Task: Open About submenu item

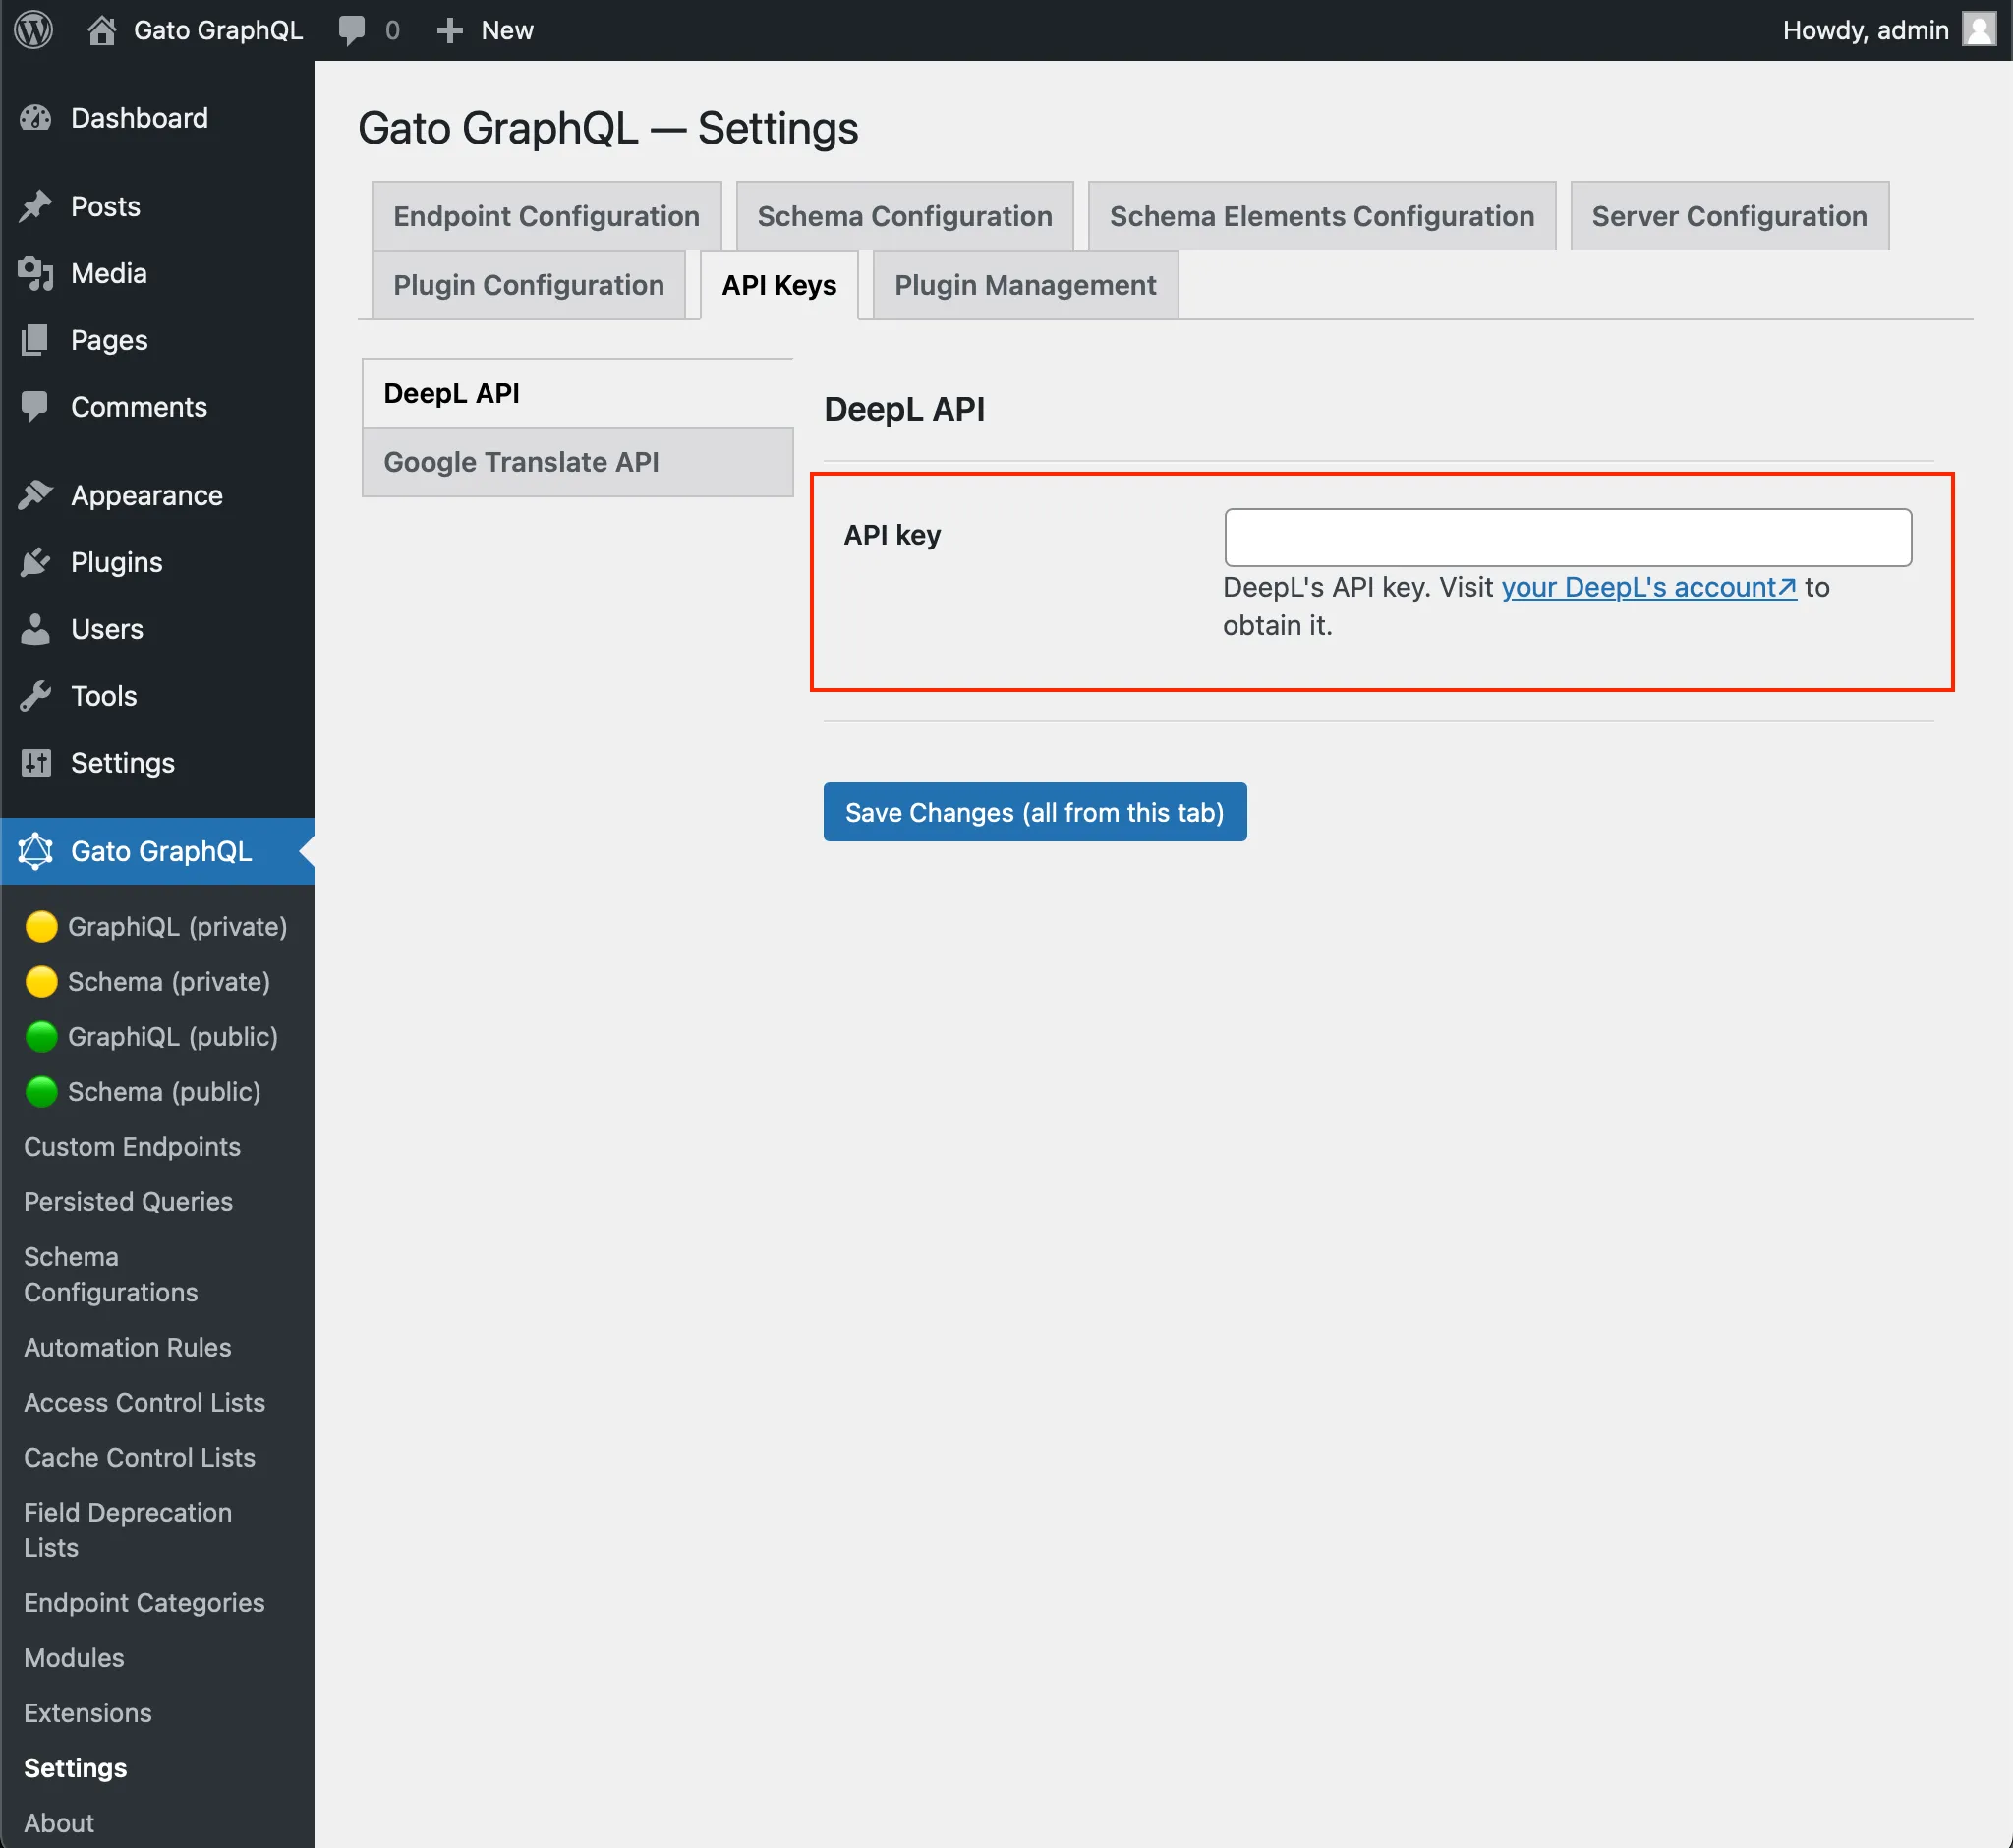Action: [x=59, y=1822]
